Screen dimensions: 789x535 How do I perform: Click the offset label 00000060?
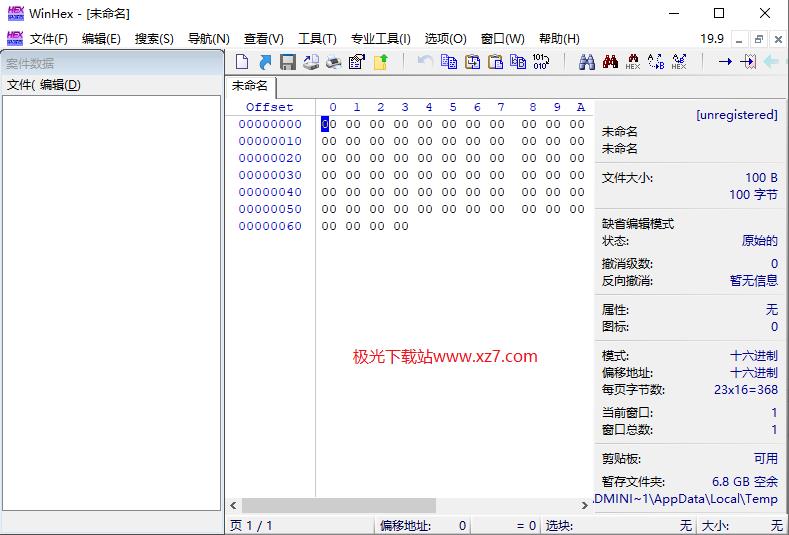click(x=270, y=226)
